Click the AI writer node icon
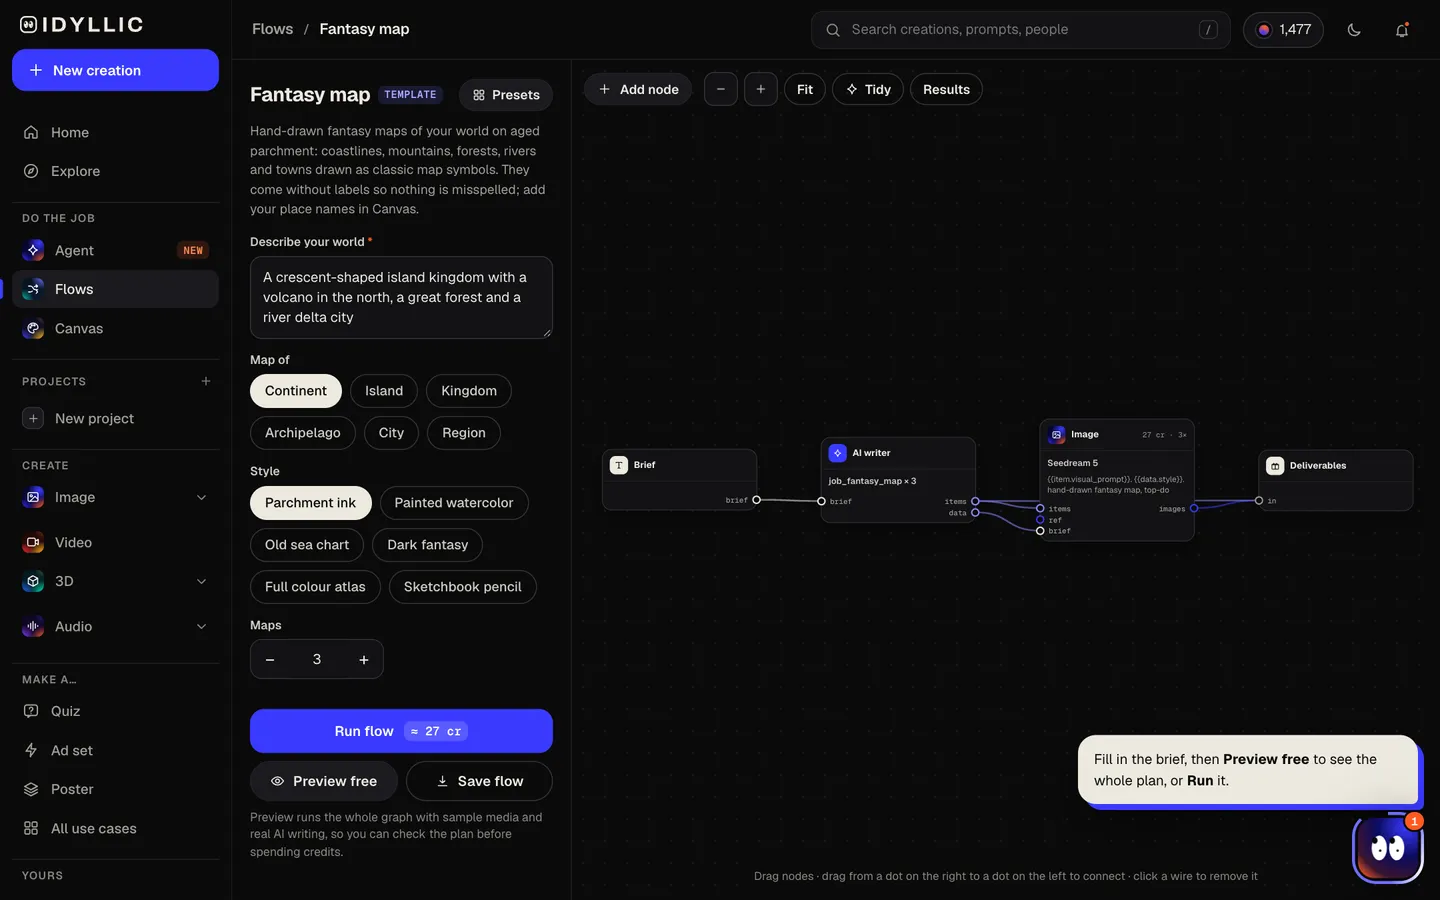Screen dimensions: 1440x900 point(838,453)
